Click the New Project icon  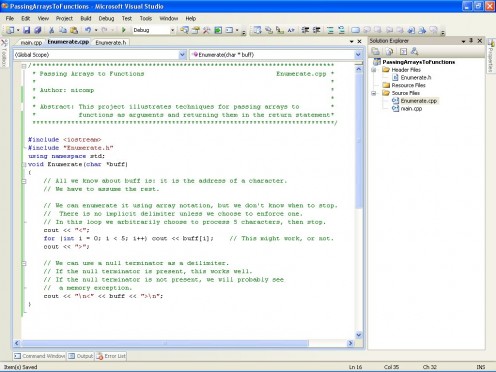[x=10, y=30]
